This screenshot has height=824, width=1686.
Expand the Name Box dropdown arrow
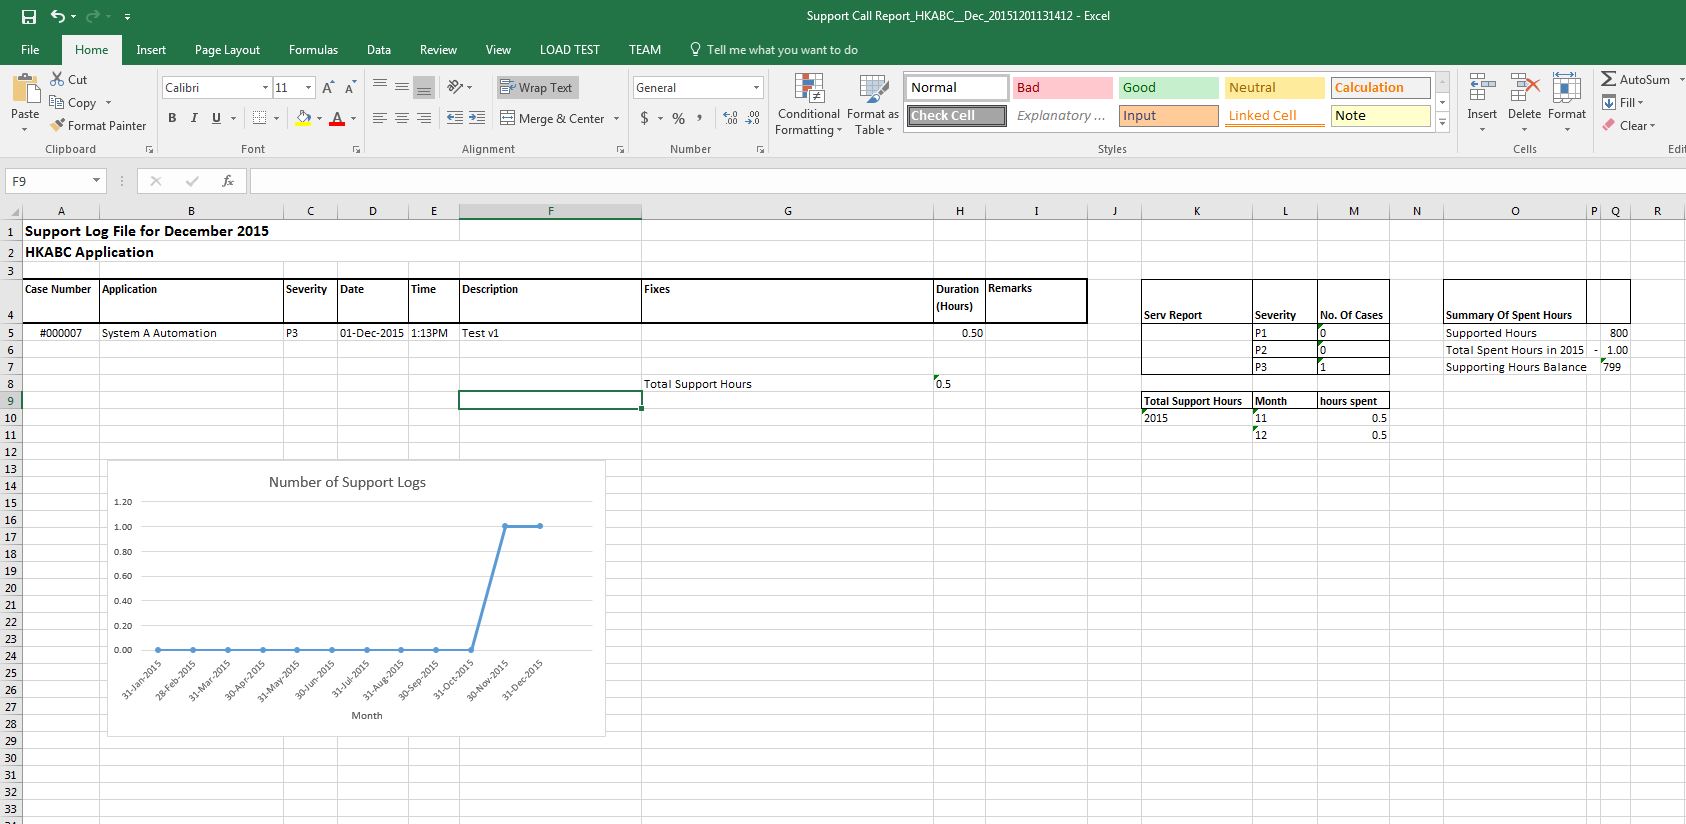pos(96,181)
